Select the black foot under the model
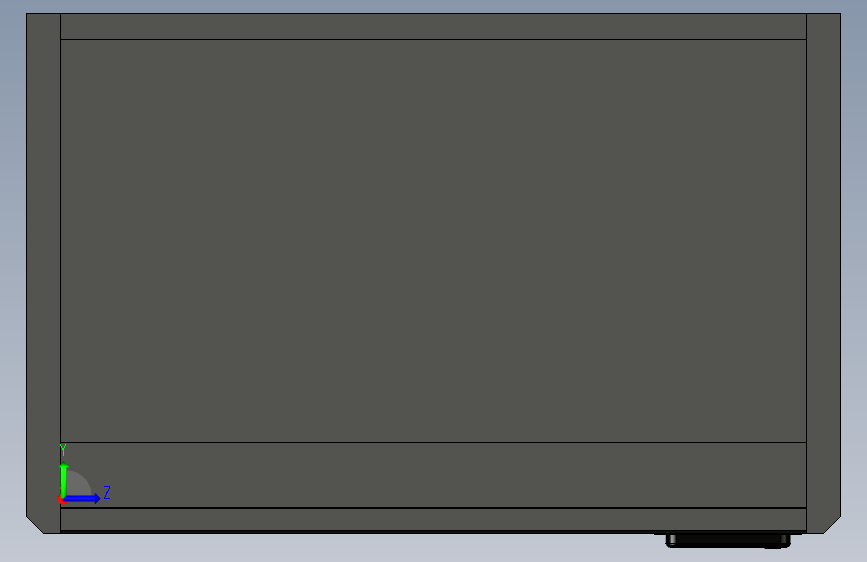 click(x=728, y=540)
